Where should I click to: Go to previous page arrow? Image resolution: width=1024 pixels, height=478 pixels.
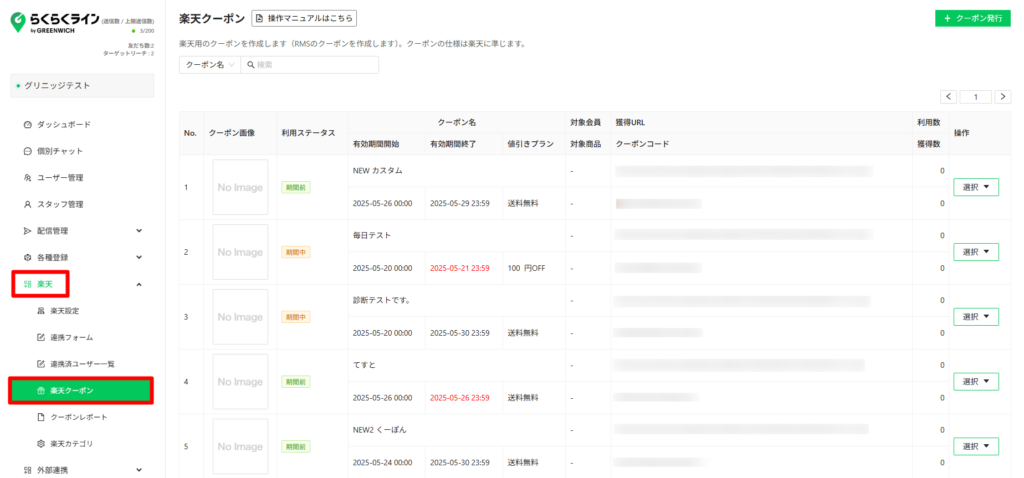pos(949,97)
